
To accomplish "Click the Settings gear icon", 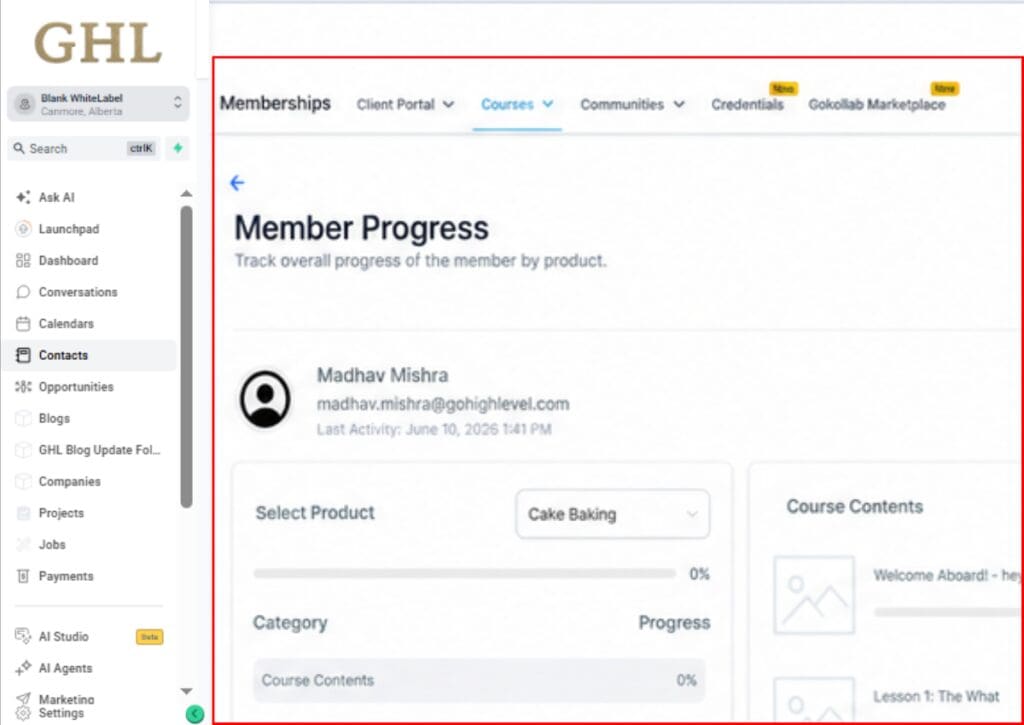I will point(23,713).
